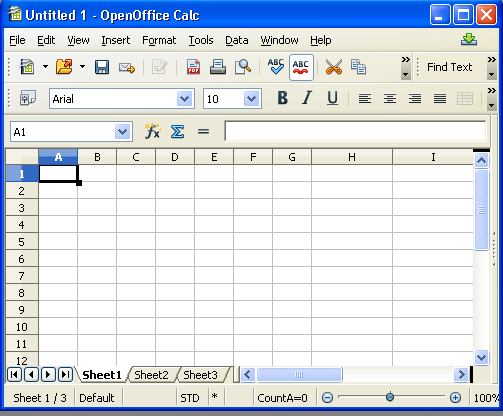Click the vertical scrollbar down arrow
This screenshot has width=503, height=416.
[481, 358]
